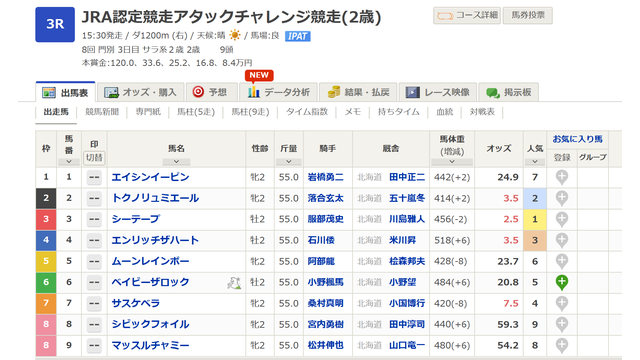Viewport: 640px width, 360px height.
Task: Select the 馬柱(5走) sub-tab
Action: point(196,112)
